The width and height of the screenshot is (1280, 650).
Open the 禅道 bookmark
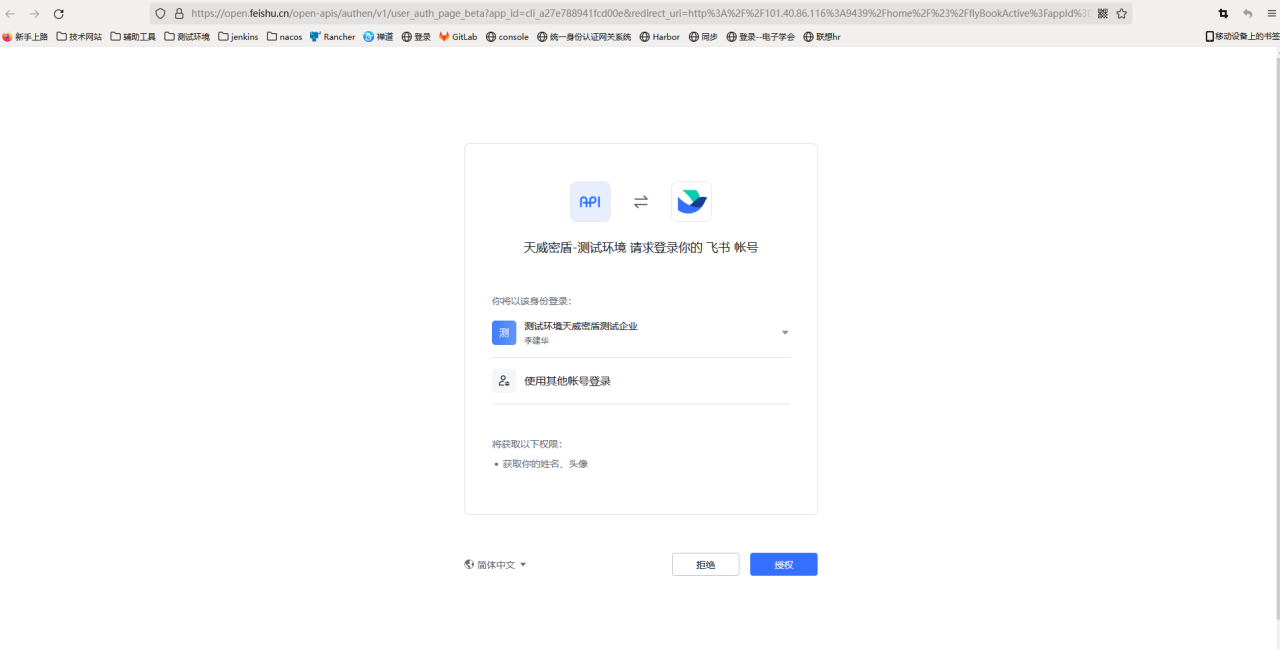click(378, 37)
